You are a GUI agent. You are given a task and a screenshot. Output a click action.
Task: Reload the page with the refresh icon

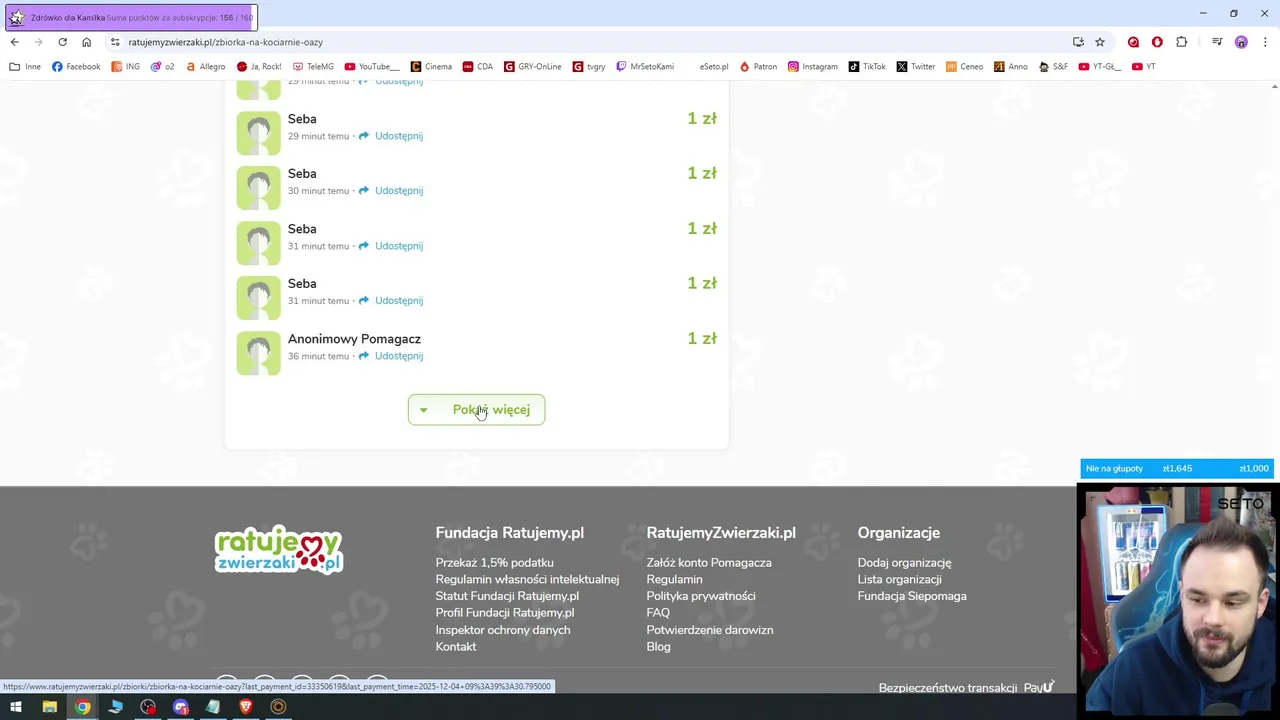(62, 42)
